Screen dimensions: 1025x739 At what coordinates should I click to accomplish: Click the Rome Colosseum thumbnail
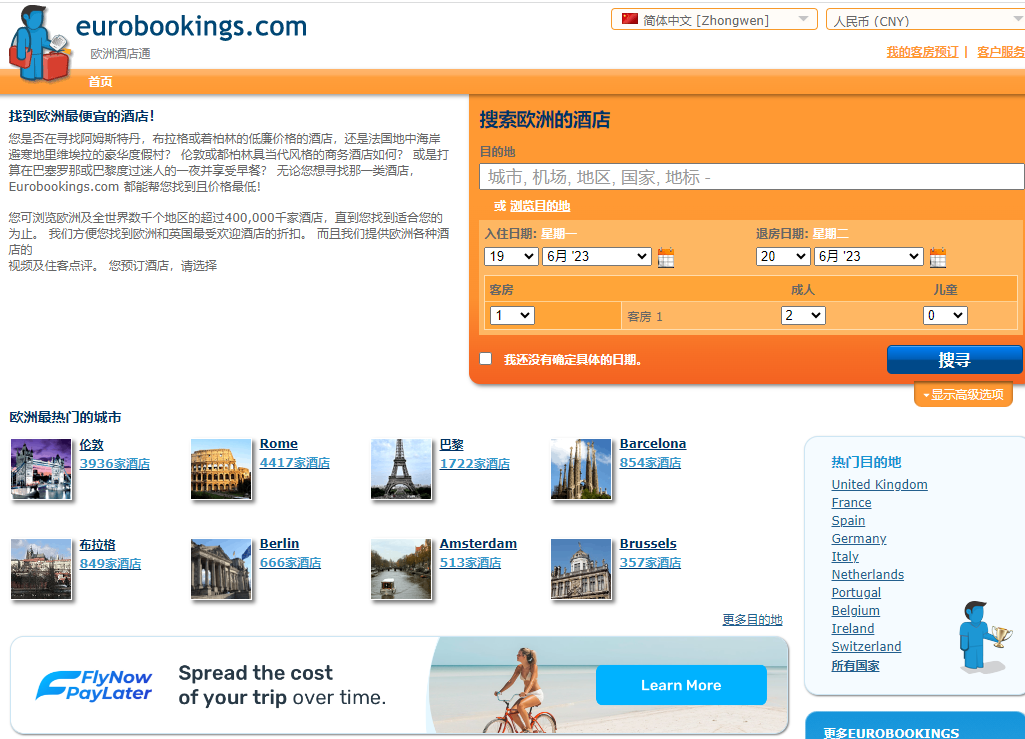(221, 468)
